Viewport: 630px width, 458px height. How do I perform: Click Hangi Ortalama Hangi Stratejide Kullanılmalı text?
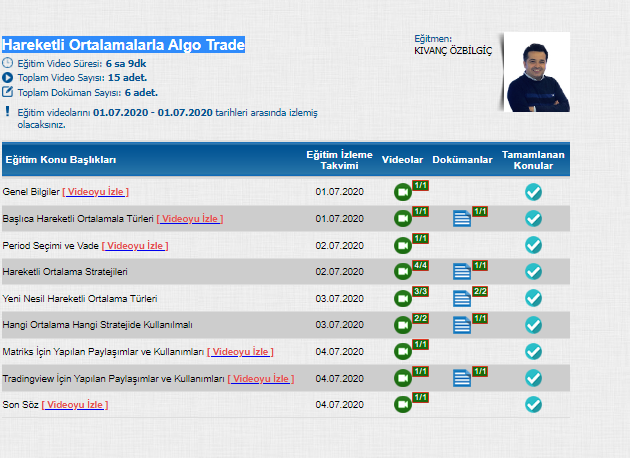(x=98, y=325)
